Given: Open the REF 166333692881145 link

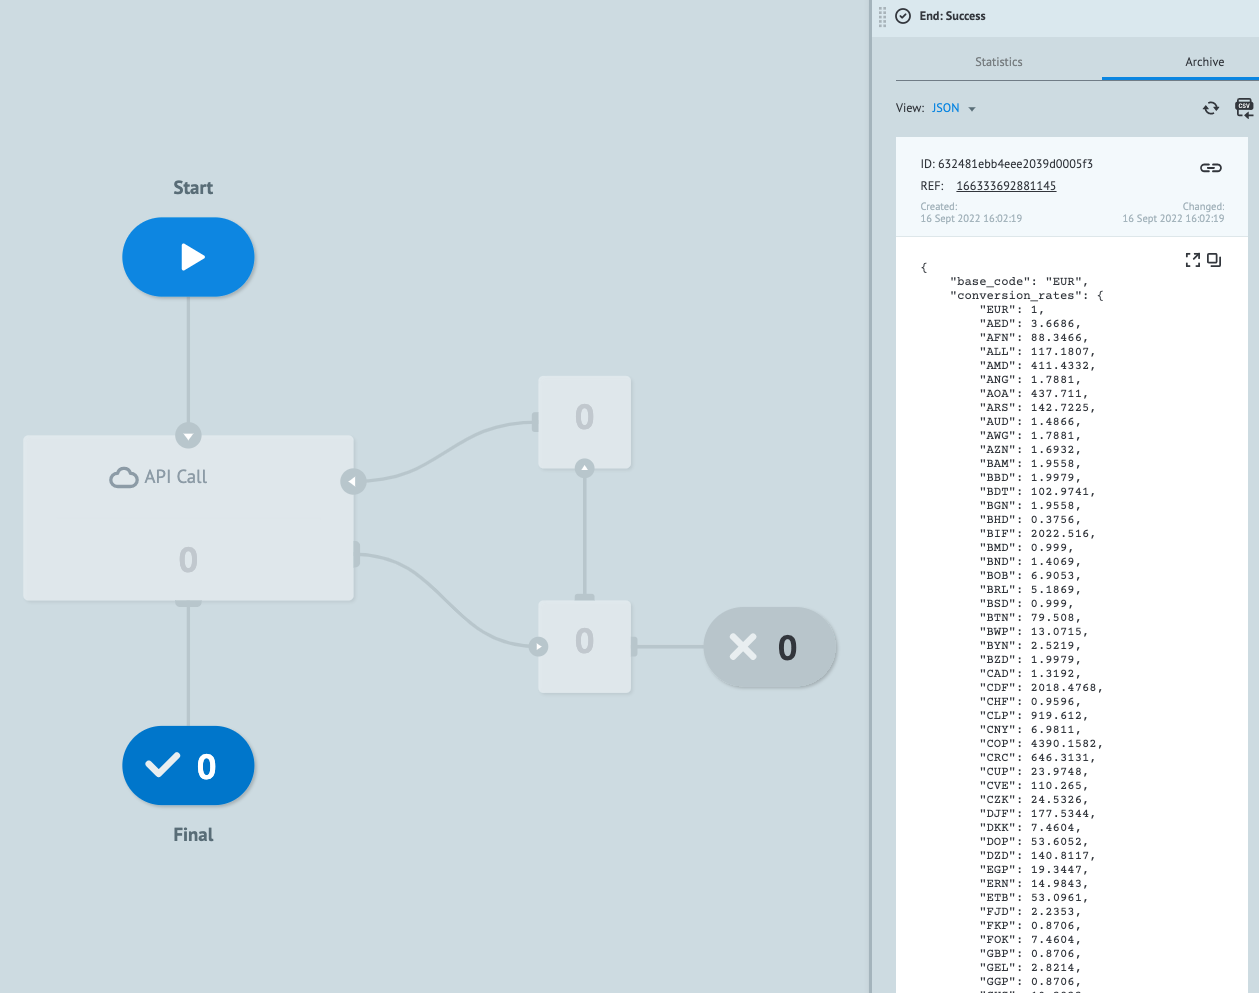Looking at the screenshot, I should [x=1006, y=185].
